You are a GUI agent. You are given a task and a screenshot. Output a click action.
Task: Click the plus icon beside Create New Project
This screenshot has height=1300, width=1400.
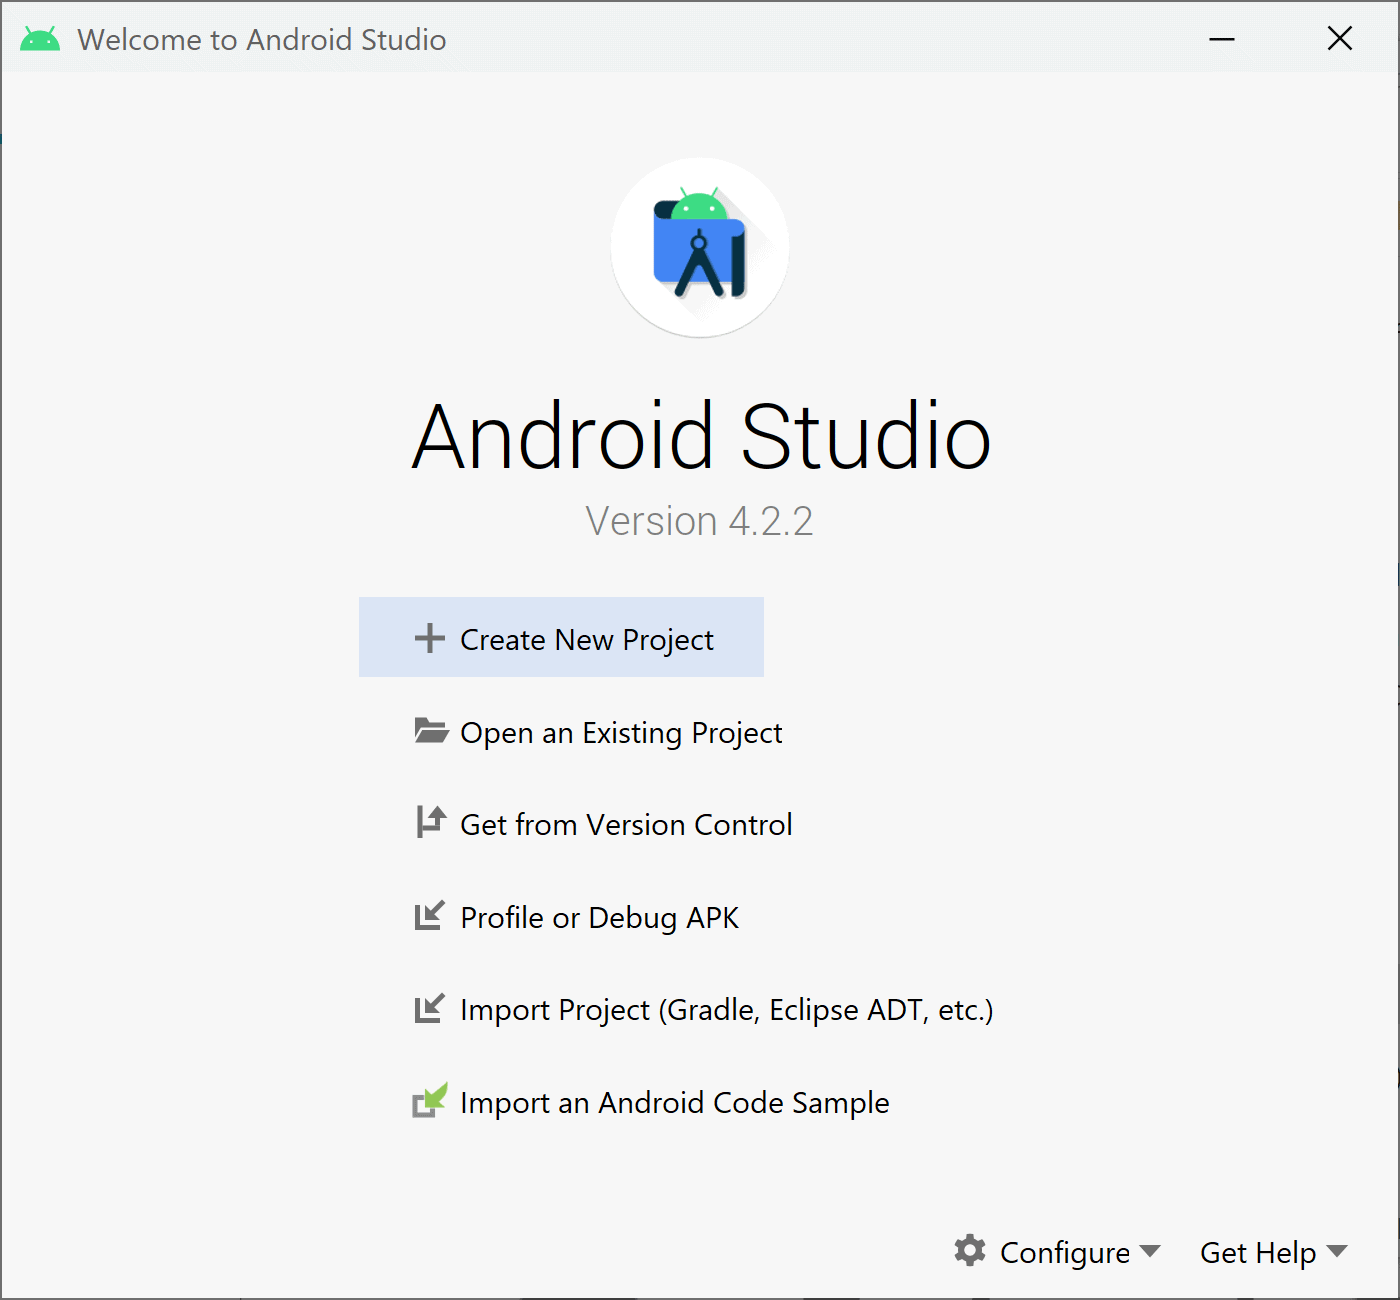[430, 638]
